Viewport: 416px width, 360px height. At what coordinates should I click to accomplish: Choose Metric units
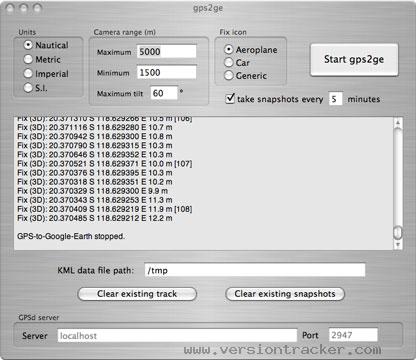28,59
